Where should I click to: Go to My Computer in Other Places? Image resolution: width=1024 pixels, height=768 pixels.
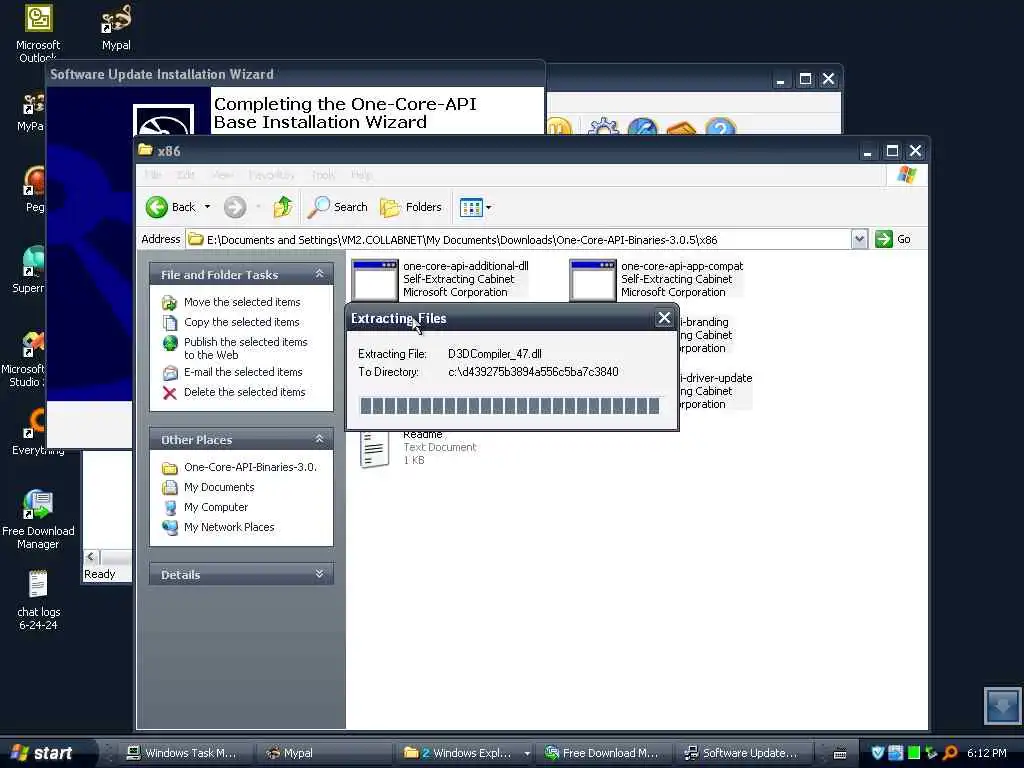click(216, 507)
